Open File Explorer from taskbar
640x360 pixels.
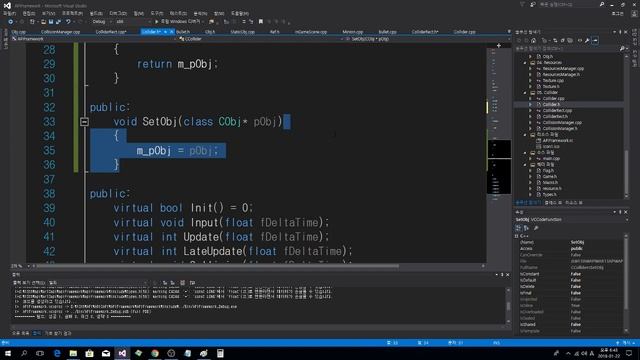[73, 353]
